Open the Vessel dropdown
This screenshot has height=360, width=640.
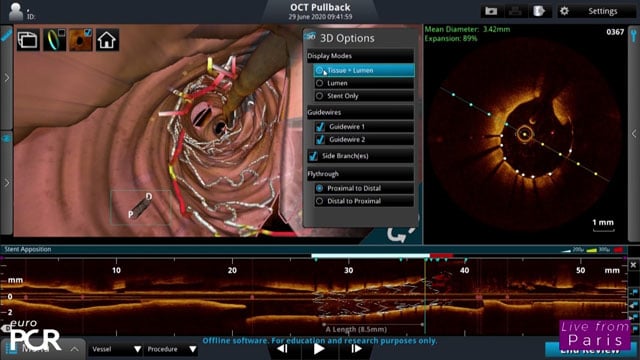(116, 349)
